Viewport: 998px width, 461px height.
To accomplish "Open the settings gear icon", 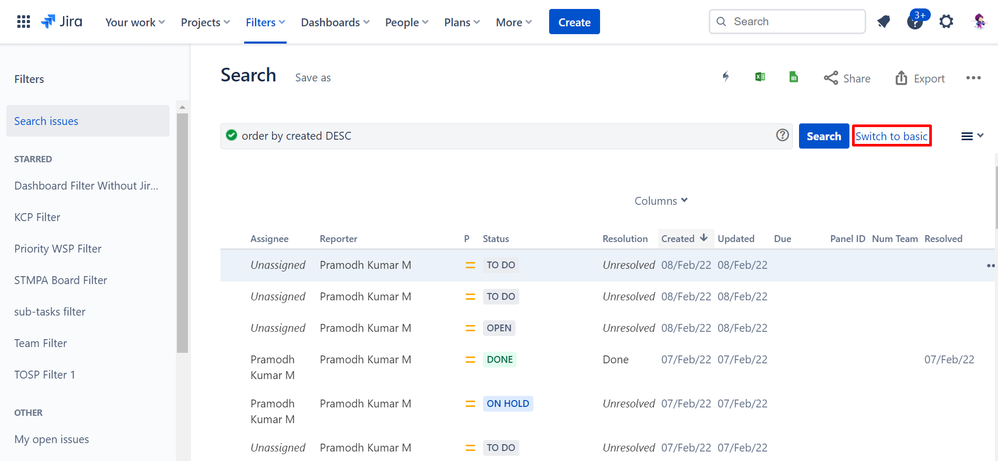I will pos(946,22).
